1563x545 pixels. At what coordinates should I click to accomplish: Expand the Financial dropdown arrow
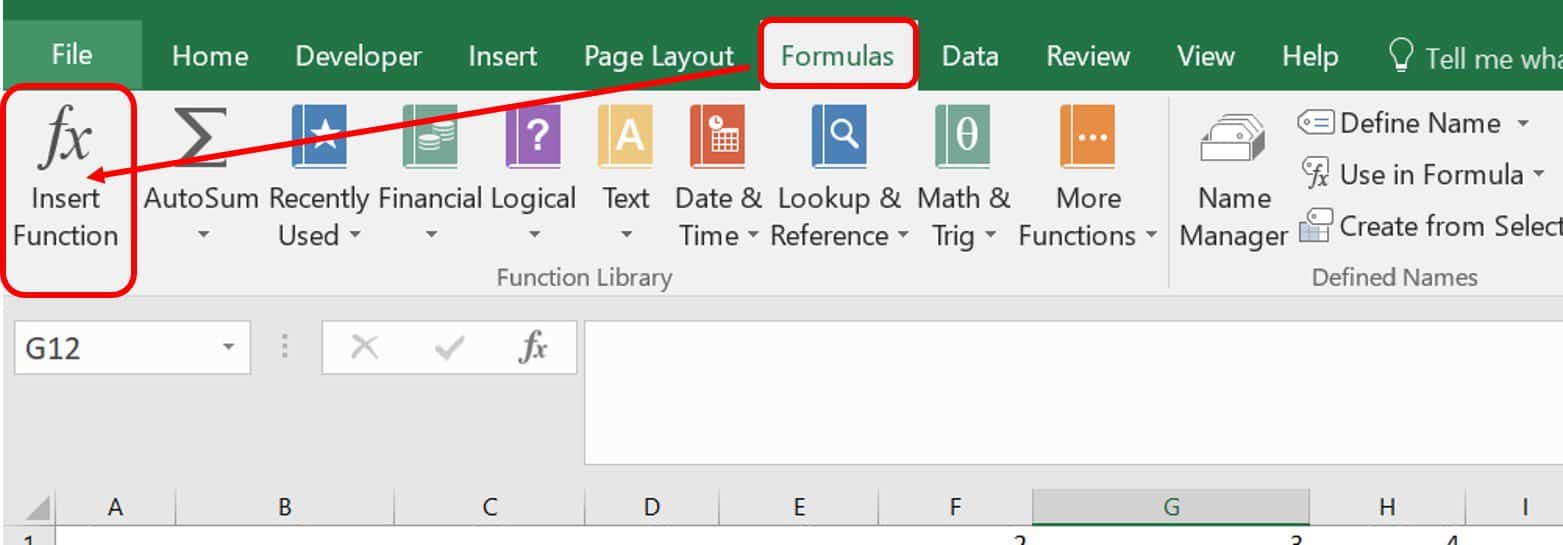point(430,236)
